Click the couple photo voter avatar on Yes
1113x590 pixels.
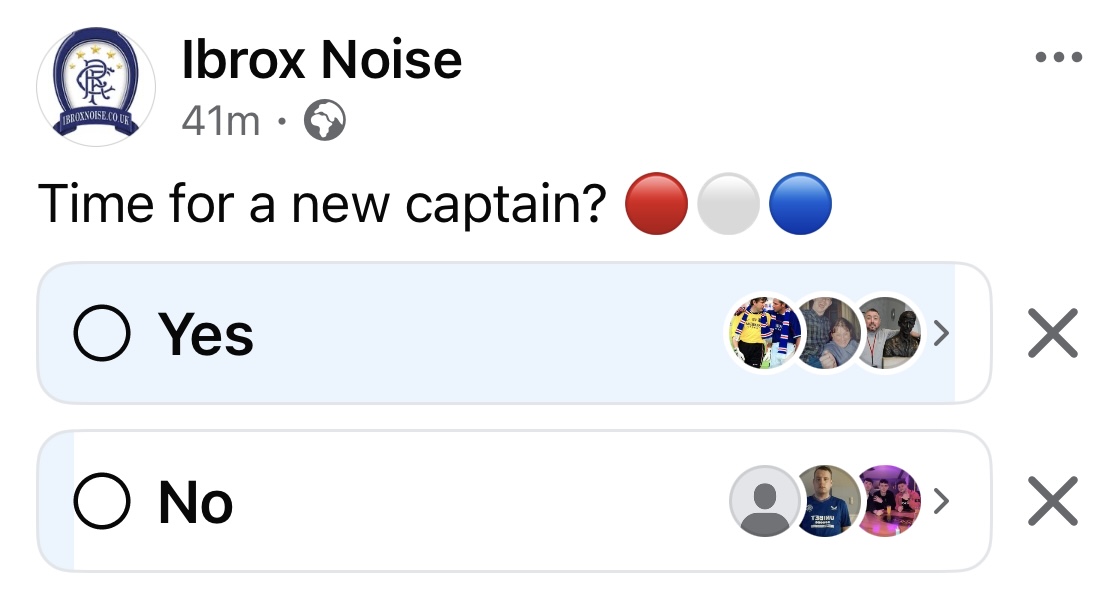825,333
